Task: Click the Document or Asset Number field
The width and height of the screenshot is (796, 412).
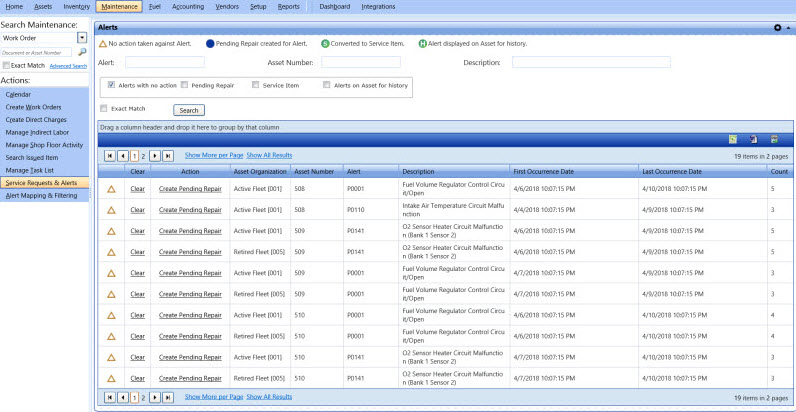Action: (36, 52)
